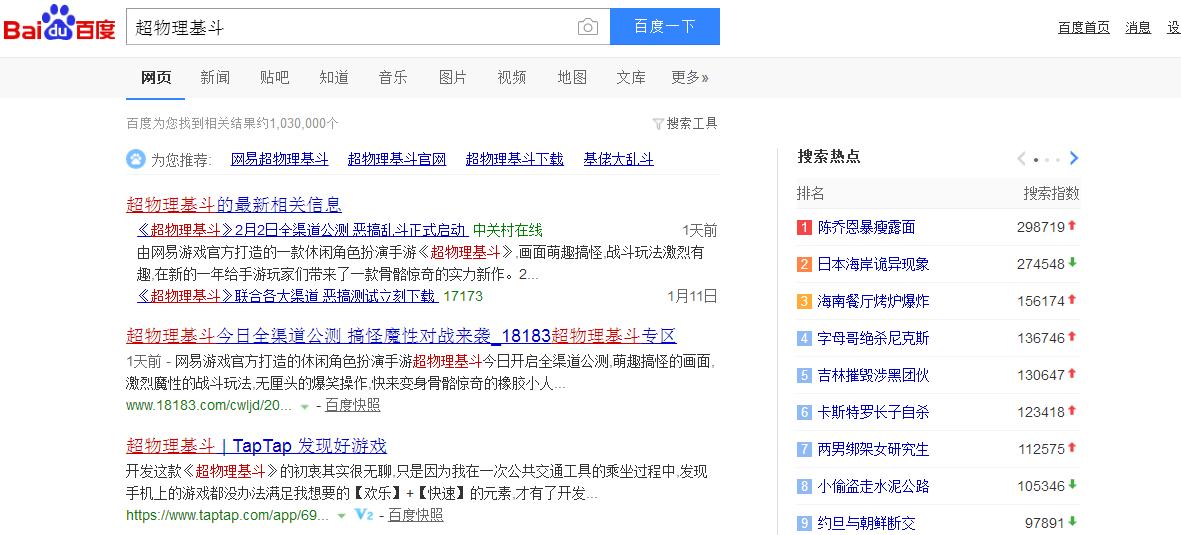
Task: Expand dropdown arrow beside taptap.com URL
Action: tap(341, 516)
